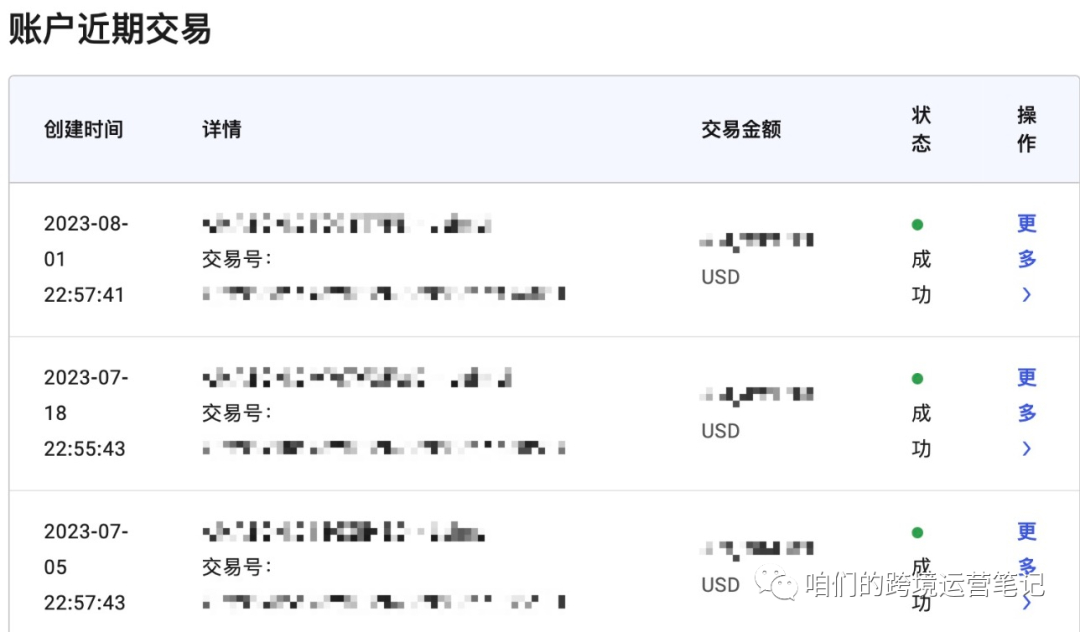Click the 操作 column header
Screen dimensions: 1080x632
pos(1026,129)
